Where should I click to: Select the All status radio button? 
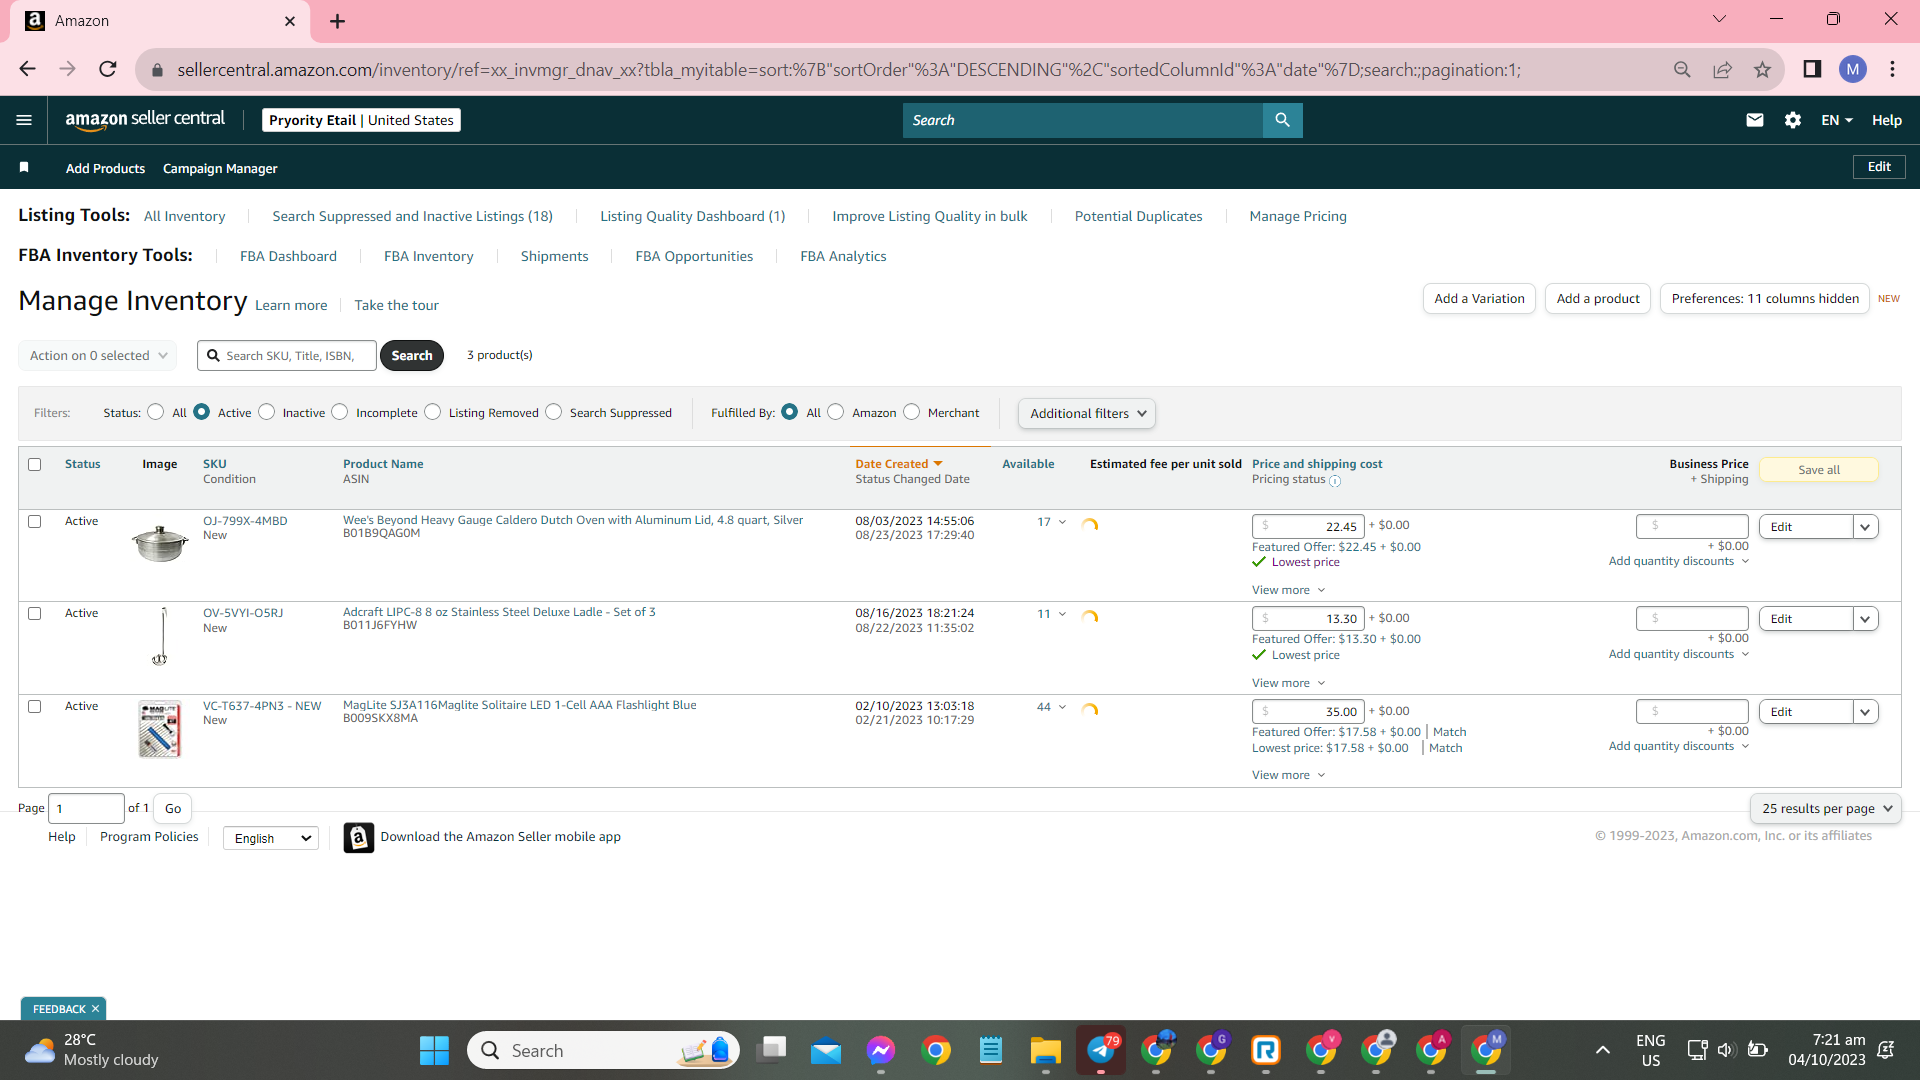click(x=155, y=412)
